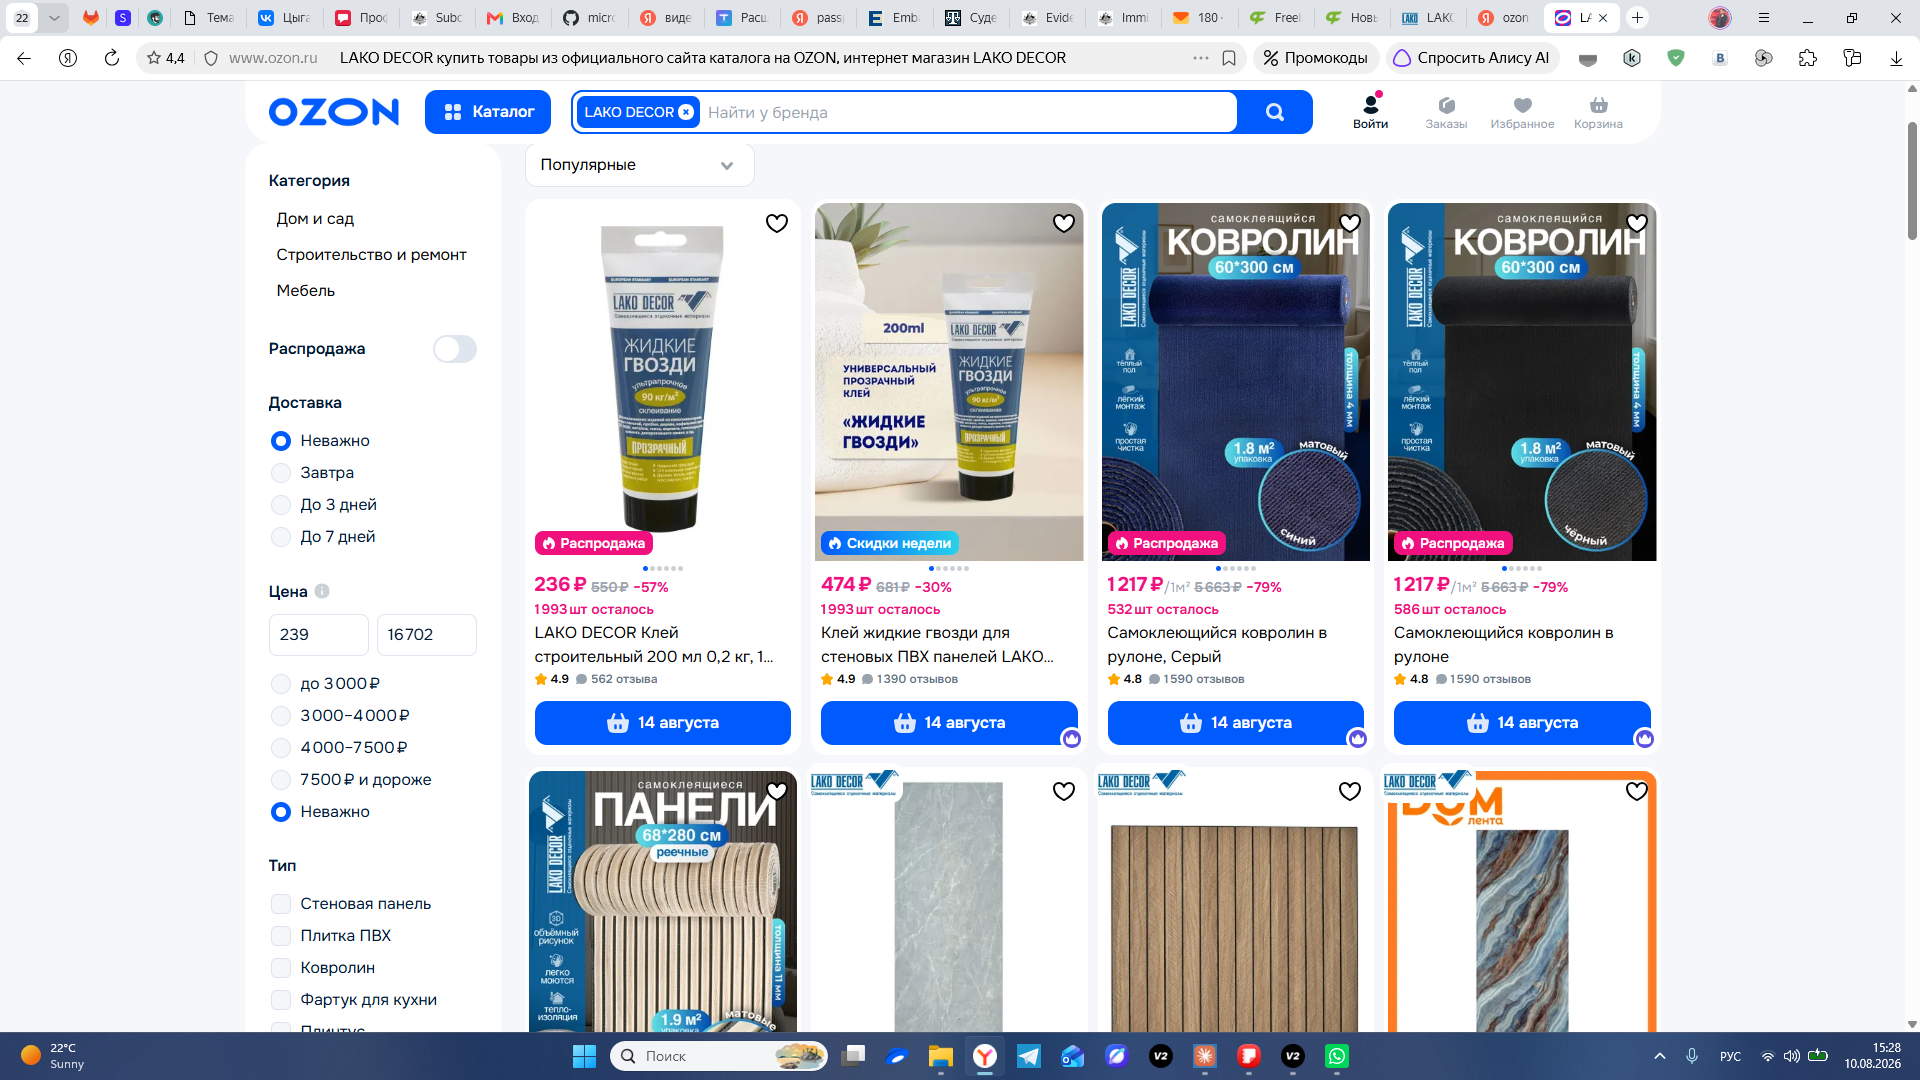Reload the page in browser
Viewport: 1920px width, 1080px height.
coord(112,58)
